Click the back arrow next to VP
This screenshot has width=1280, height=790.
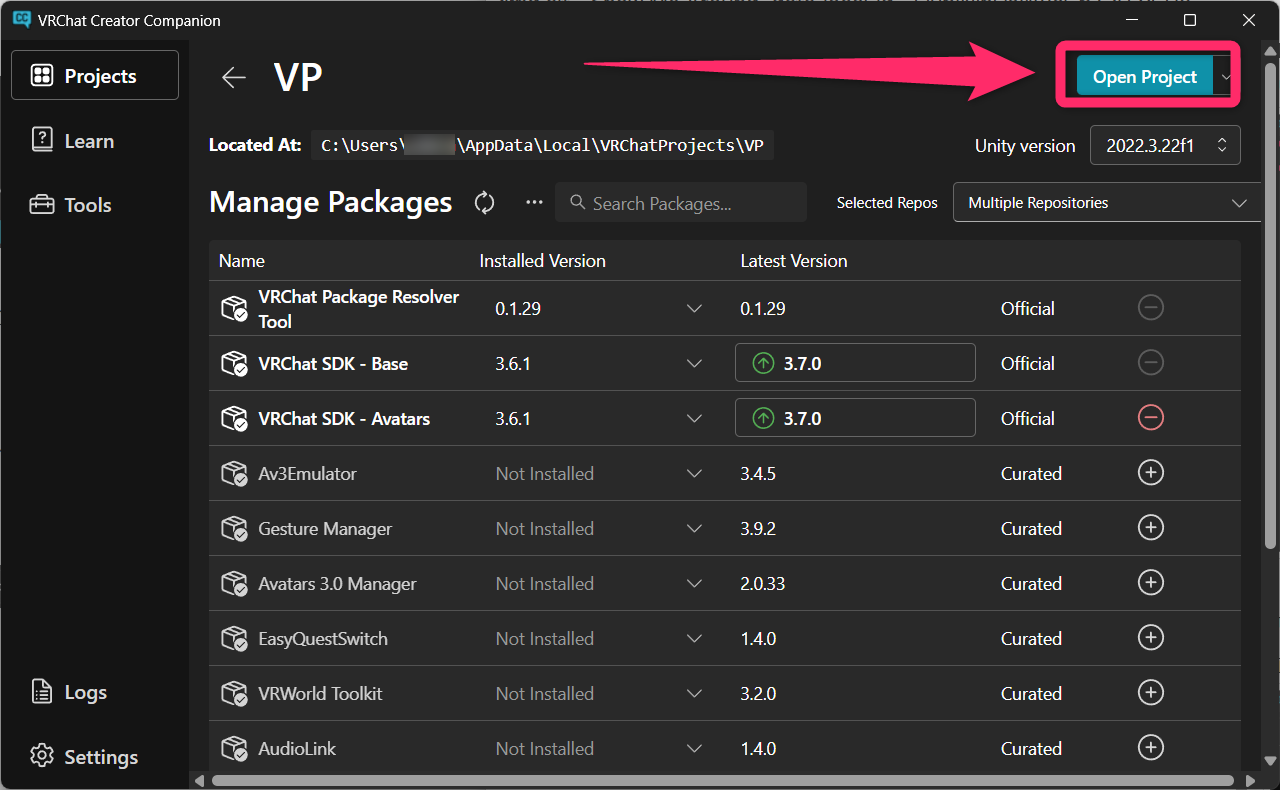click(234, 77)
